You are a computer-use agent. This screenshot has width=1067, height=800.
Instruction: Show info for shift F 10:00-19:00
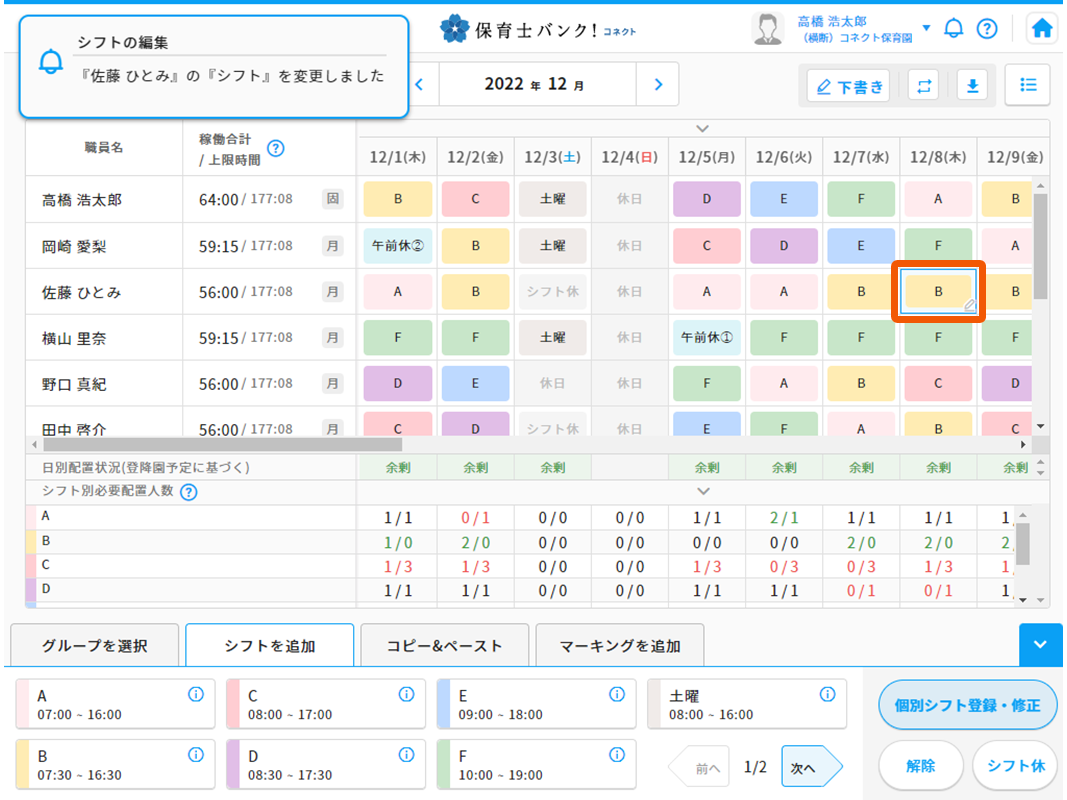point(617,754)
